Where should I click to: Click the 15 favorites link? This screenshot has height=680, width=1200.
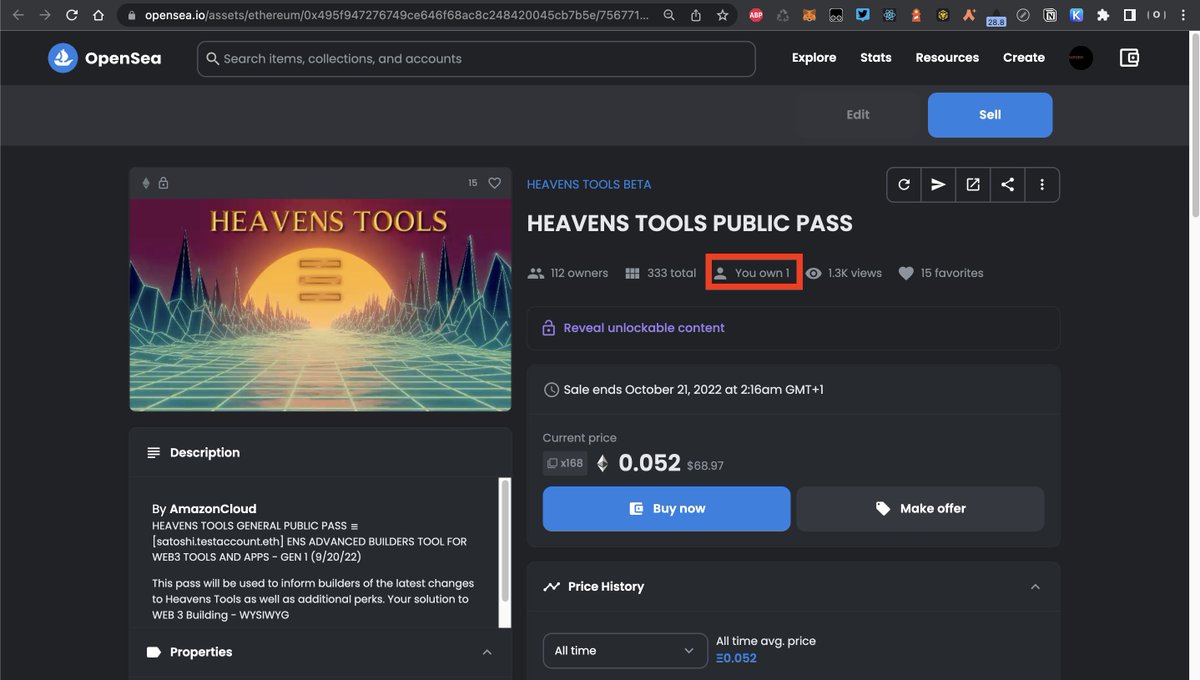(941, 273)
